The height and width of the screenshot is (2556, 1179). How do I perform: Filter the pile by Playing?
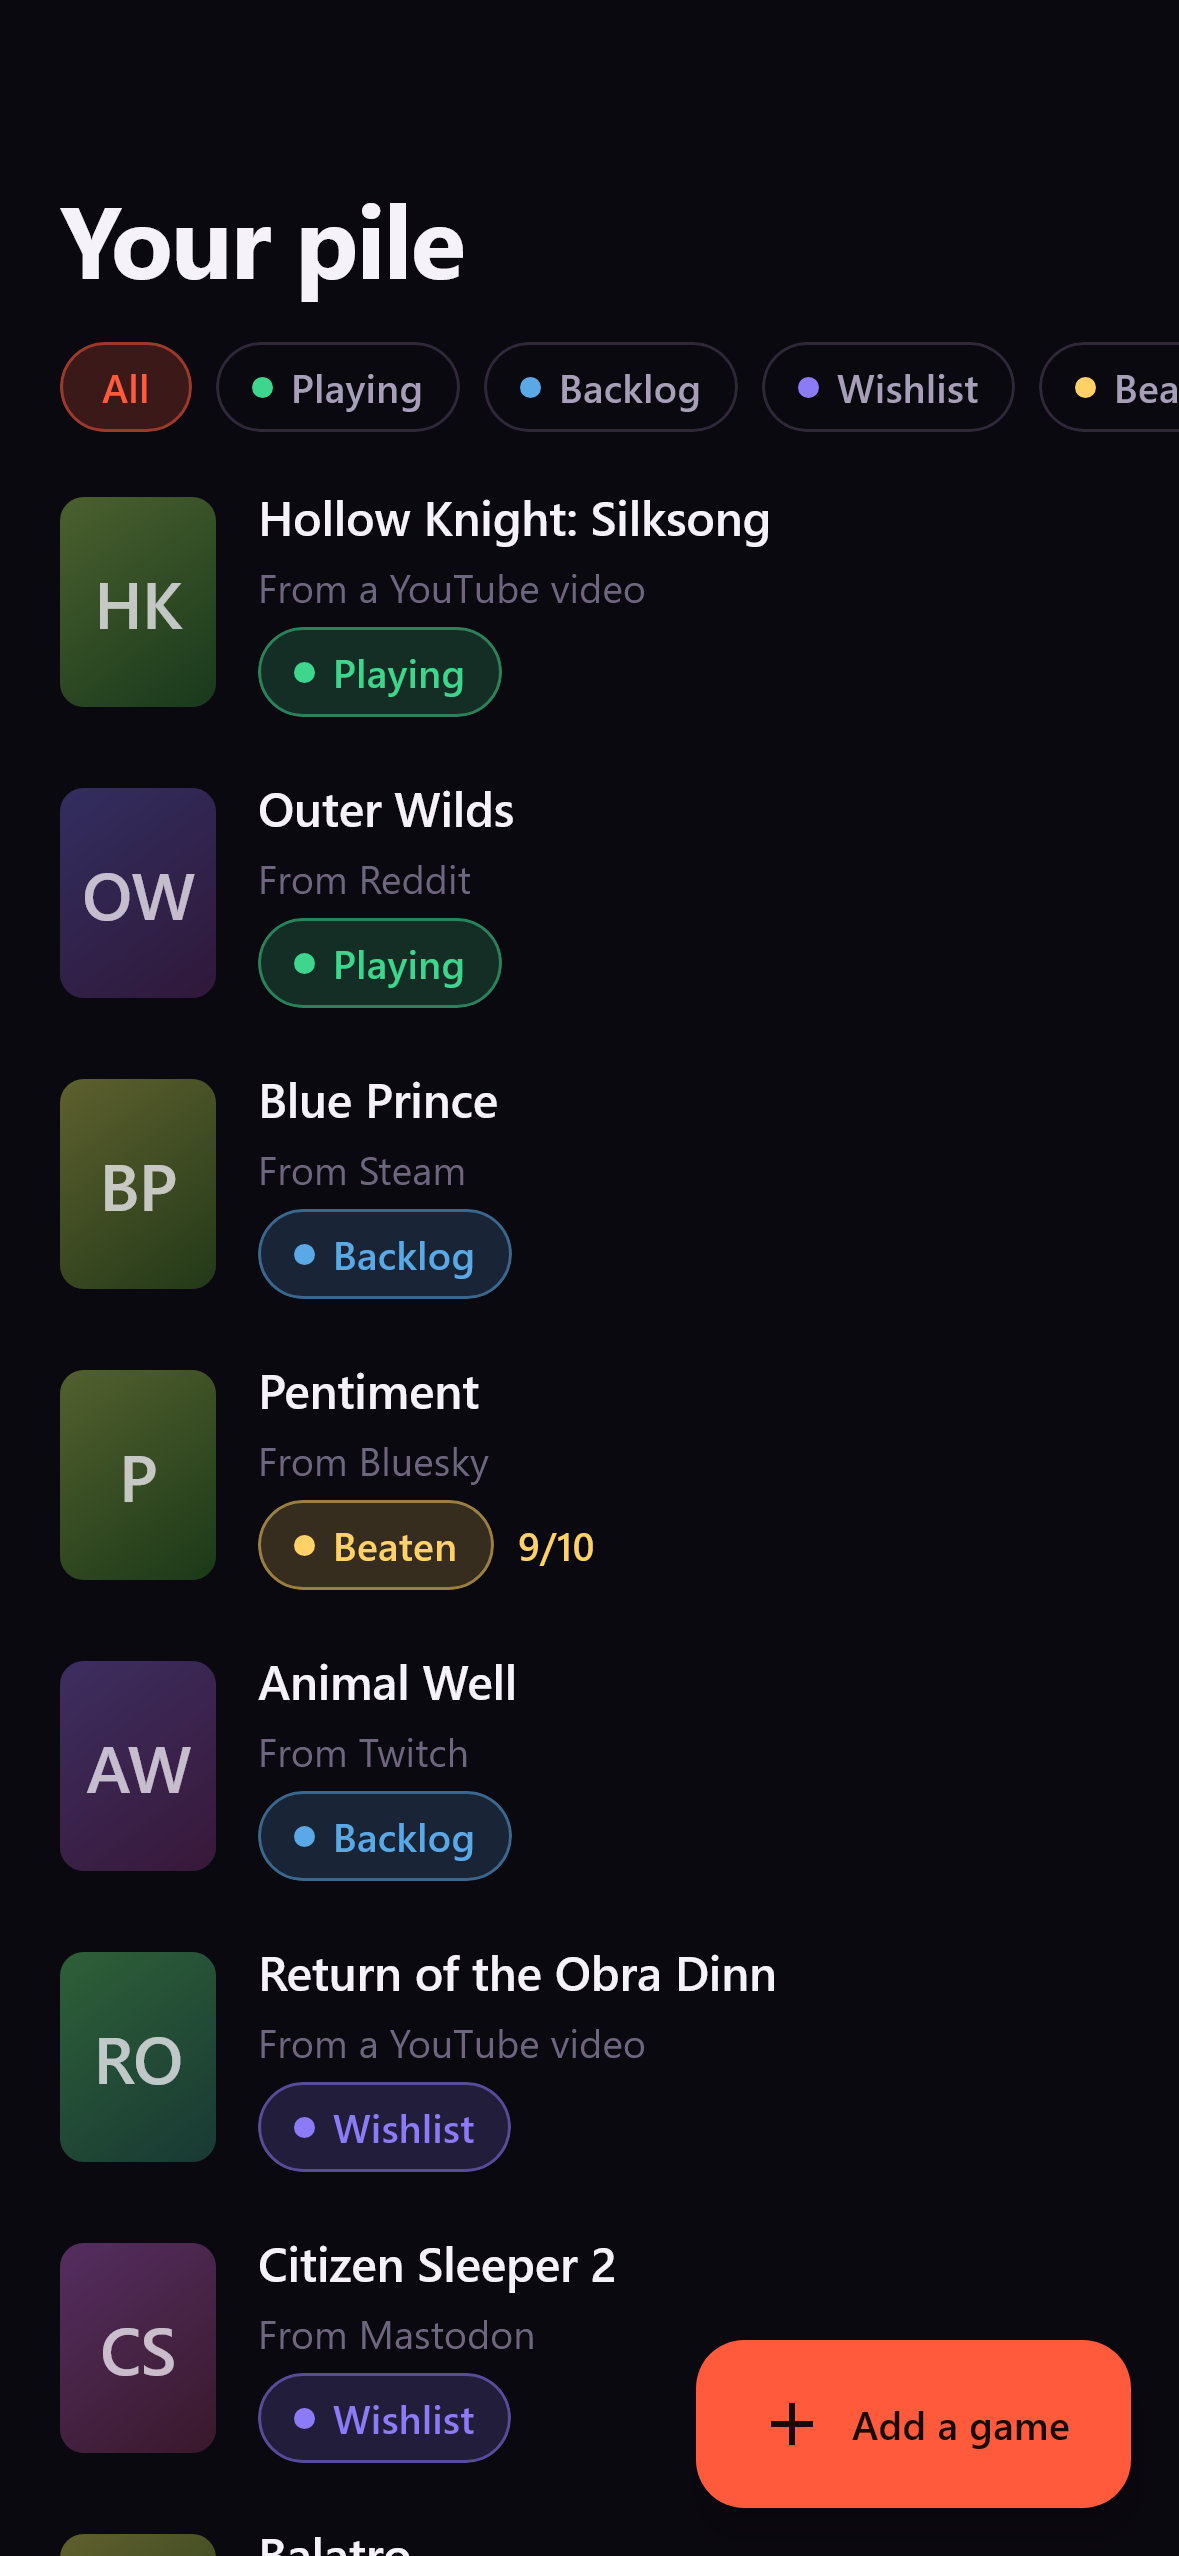pyautogui.click(x=338, y=387)
